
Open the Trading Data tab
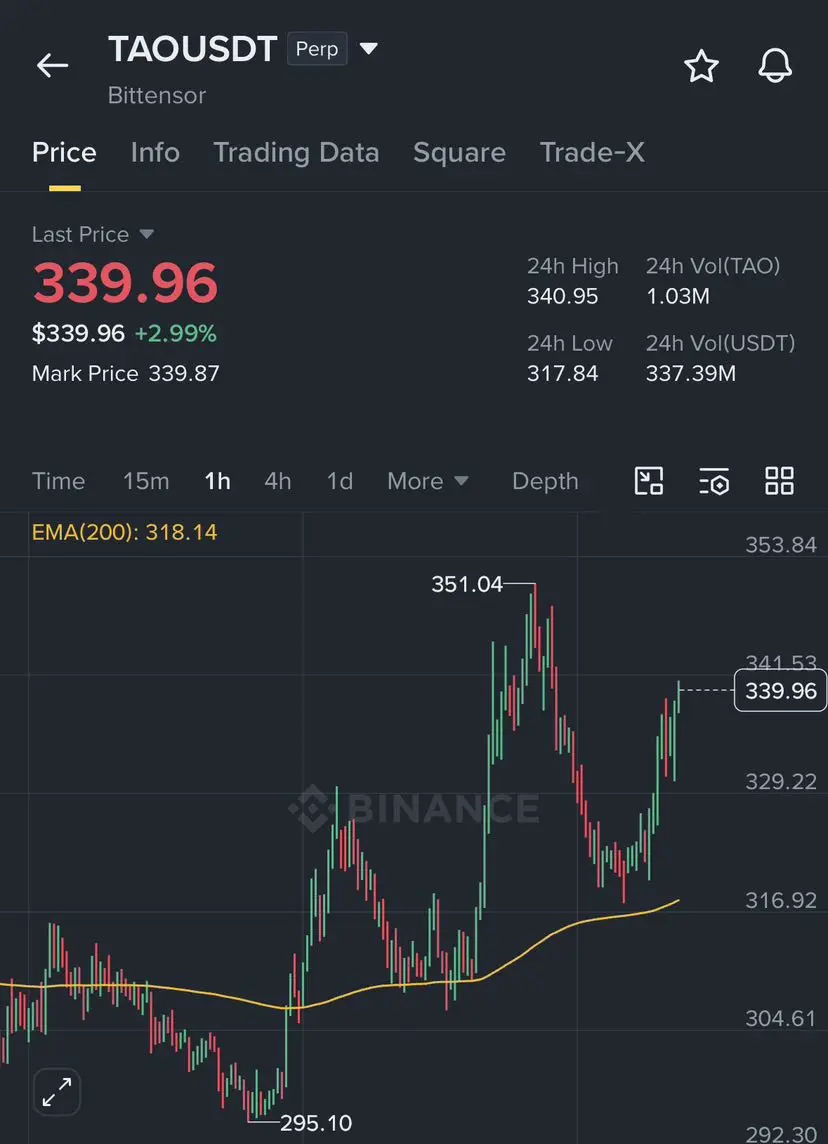(x=296, y=152)
